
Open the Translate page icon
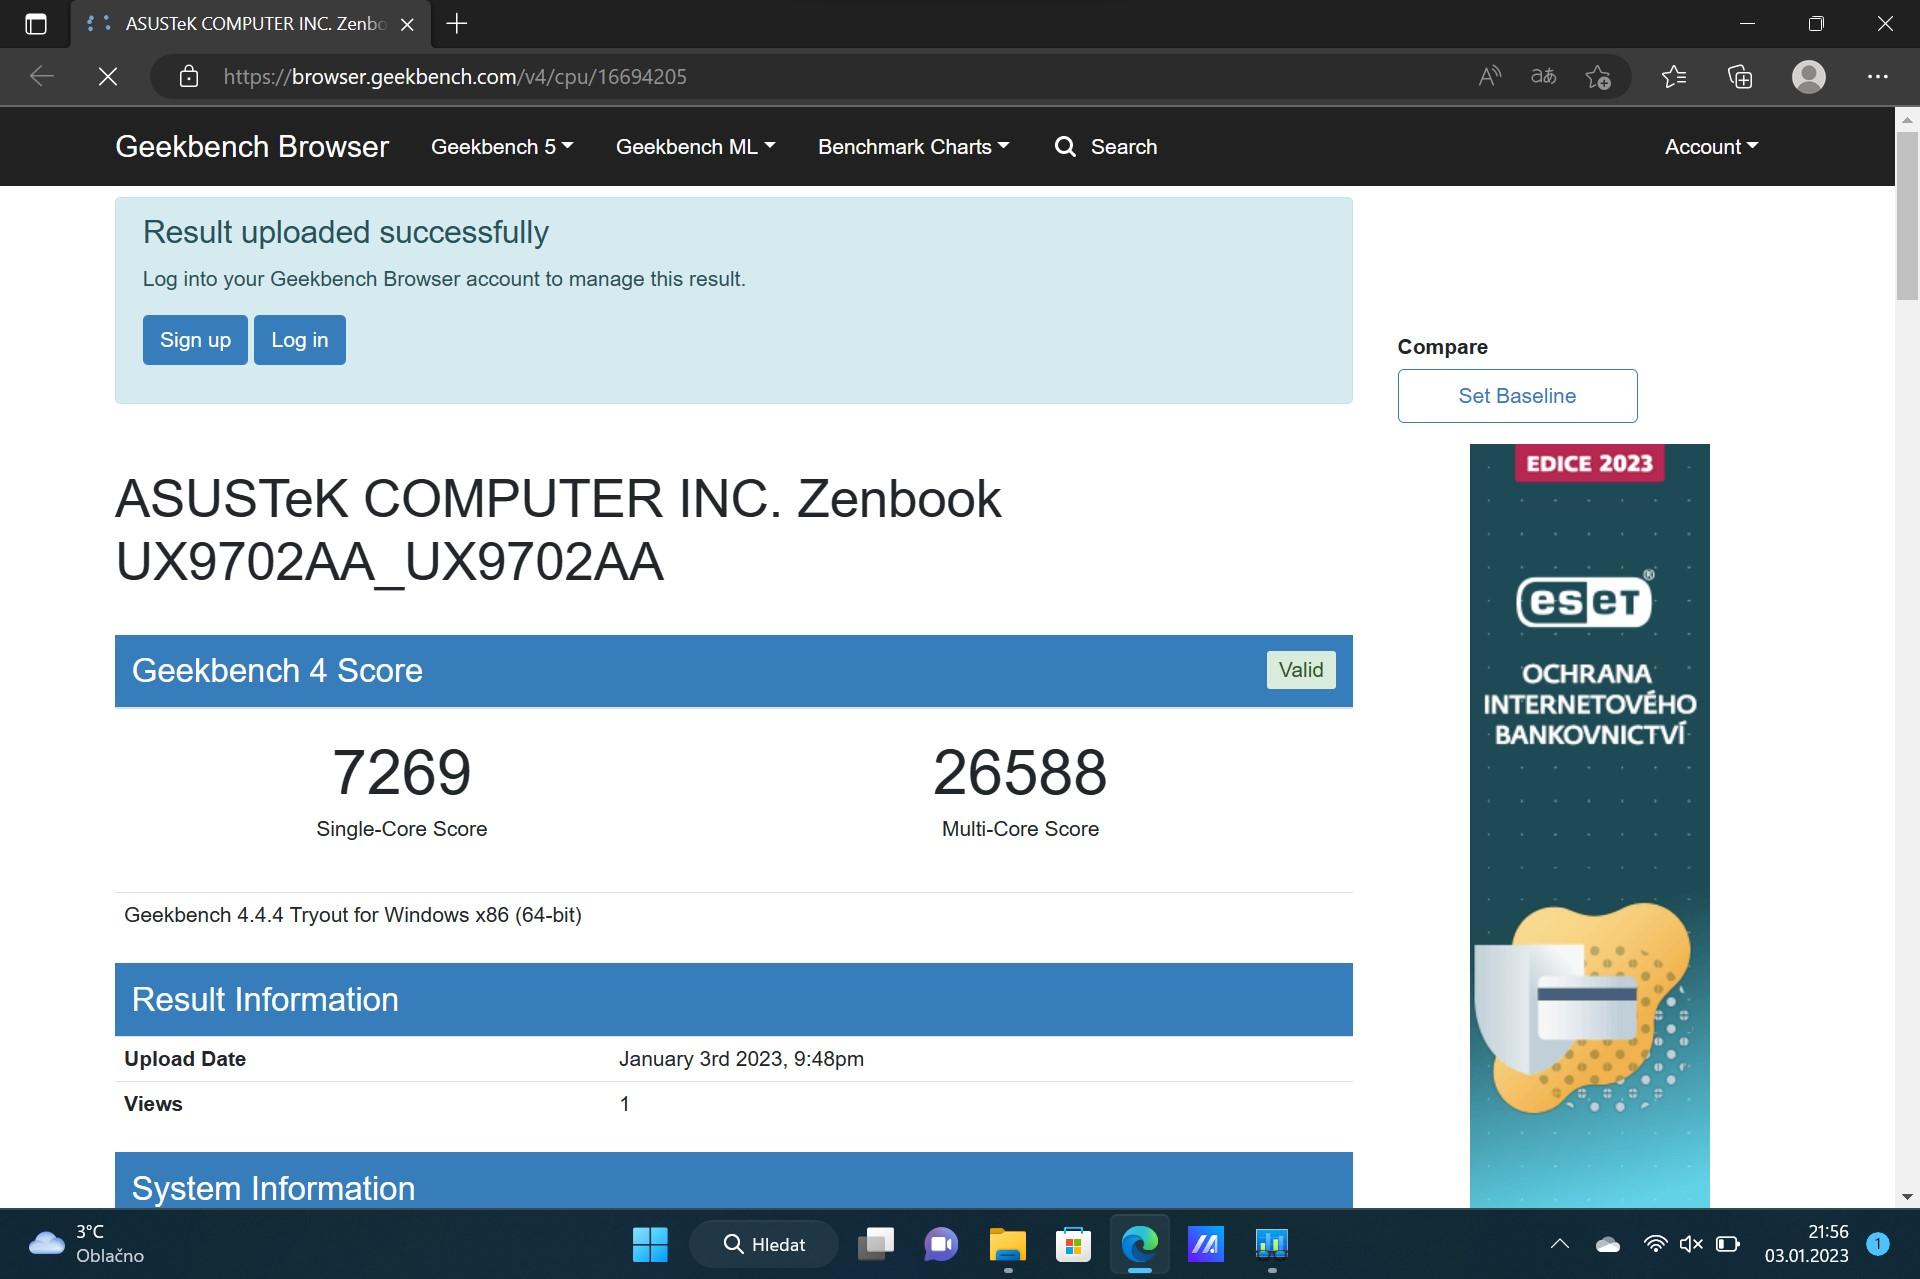click(x=1544, y=77)
